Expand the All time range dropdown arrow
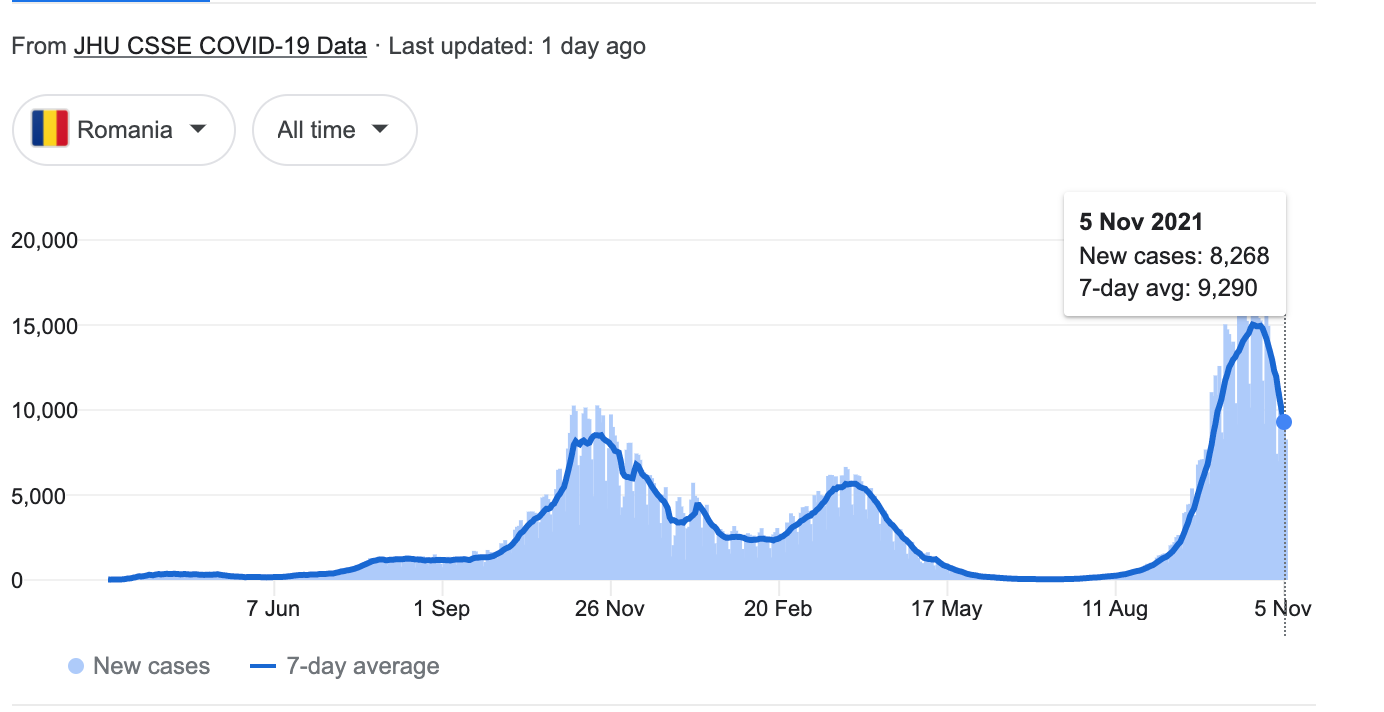1384x712 pixels. point(380,129)
